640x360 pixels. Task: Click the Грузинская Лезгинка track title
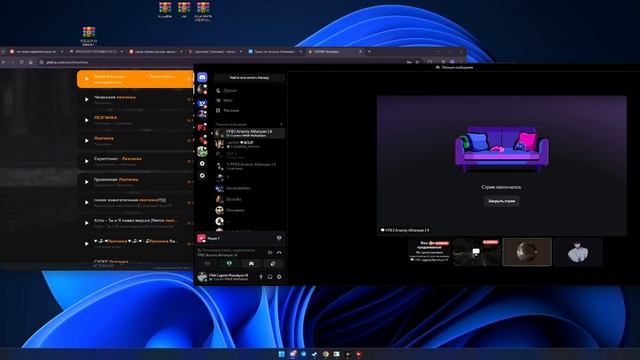click(x=116, y=179)
